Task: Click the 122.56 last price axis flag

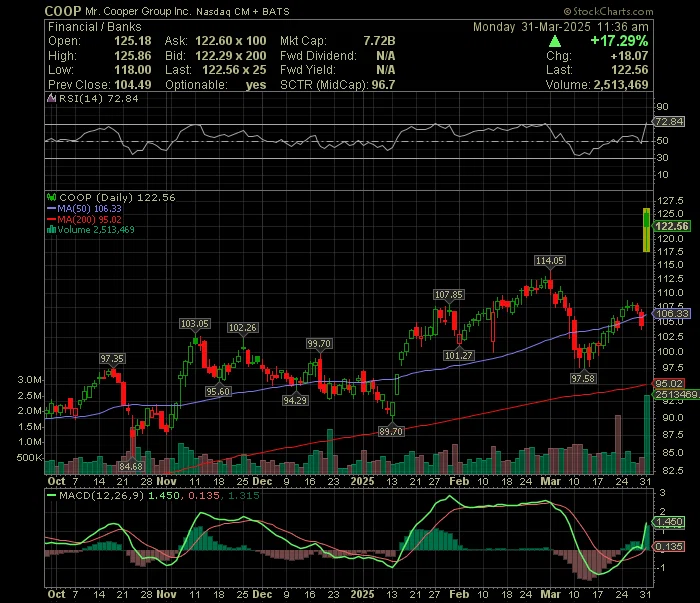Action: [671, 226]
